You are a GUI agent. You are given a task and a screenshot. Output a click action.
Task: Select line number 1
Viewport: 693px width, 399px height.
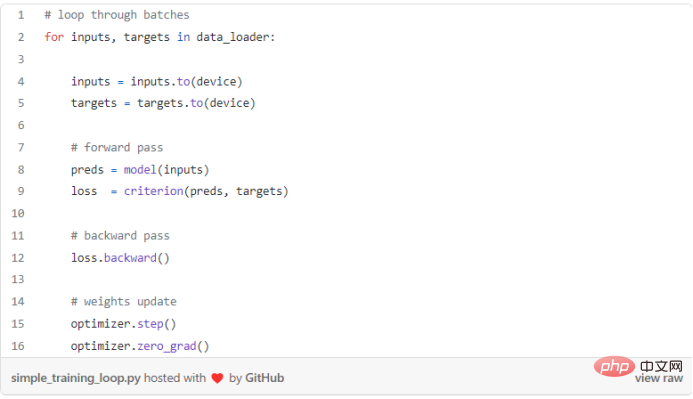pos(21,15)
